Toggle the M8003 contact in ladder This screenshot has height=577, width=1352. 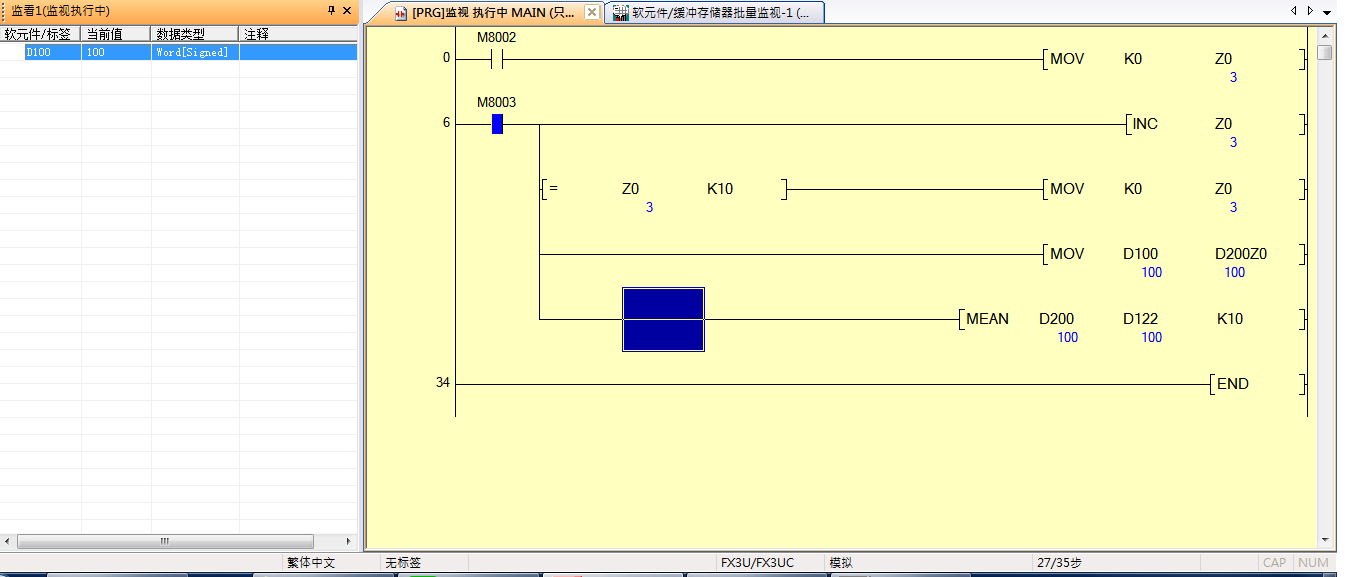(497, 124)
